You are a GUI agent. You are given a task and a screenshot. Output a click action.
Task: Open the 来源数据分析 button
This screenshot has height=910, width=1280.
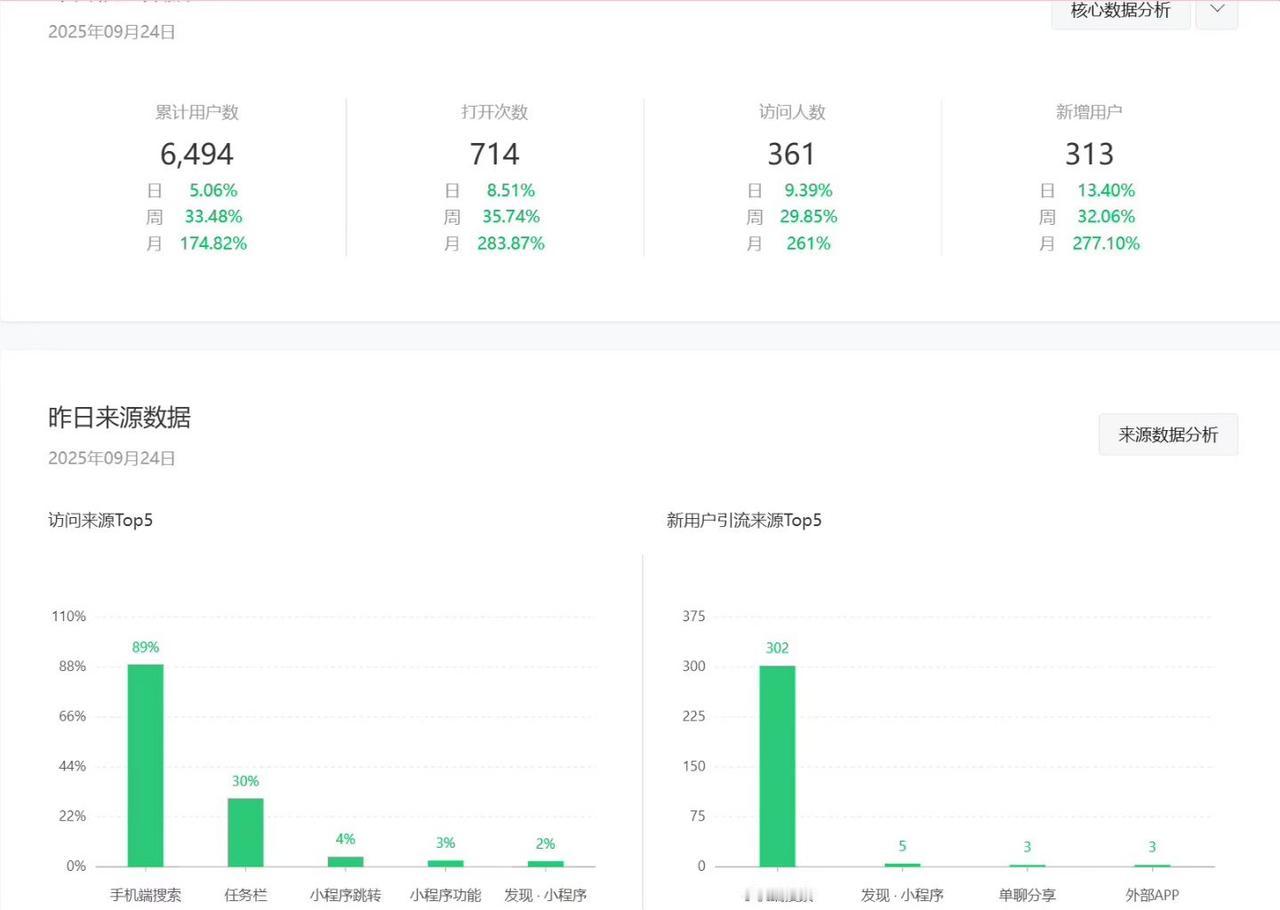1168,435
